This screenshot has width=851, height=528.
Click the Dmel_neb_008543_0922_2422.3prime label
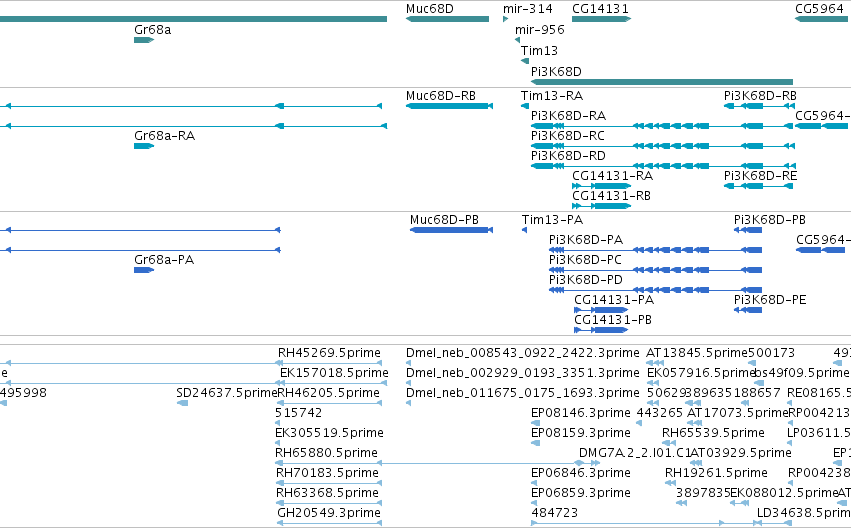coord(523,353)
